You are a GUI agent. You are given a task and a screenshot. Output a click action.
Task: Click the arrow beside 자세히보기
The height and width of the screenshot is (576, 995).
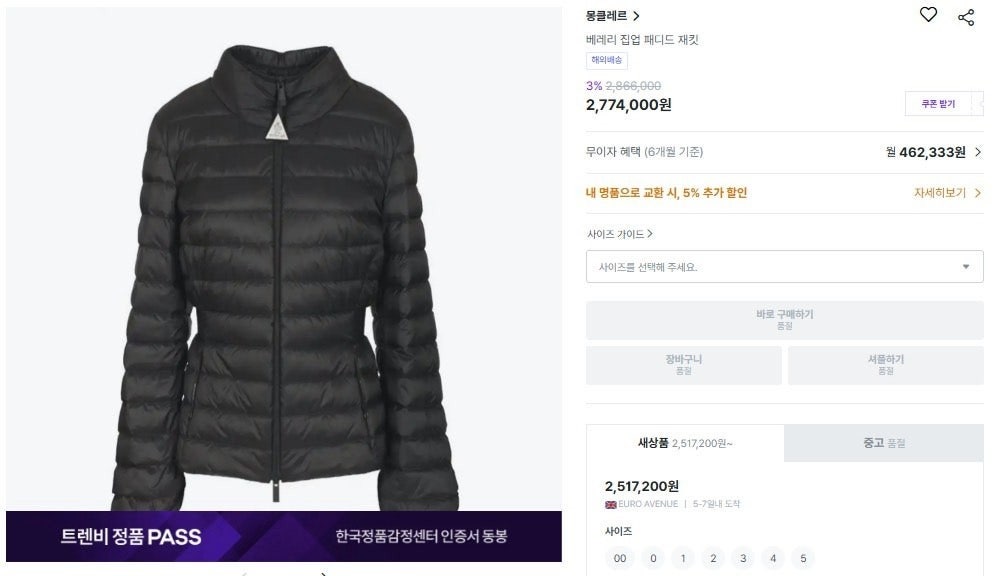(x=977, y=193)
